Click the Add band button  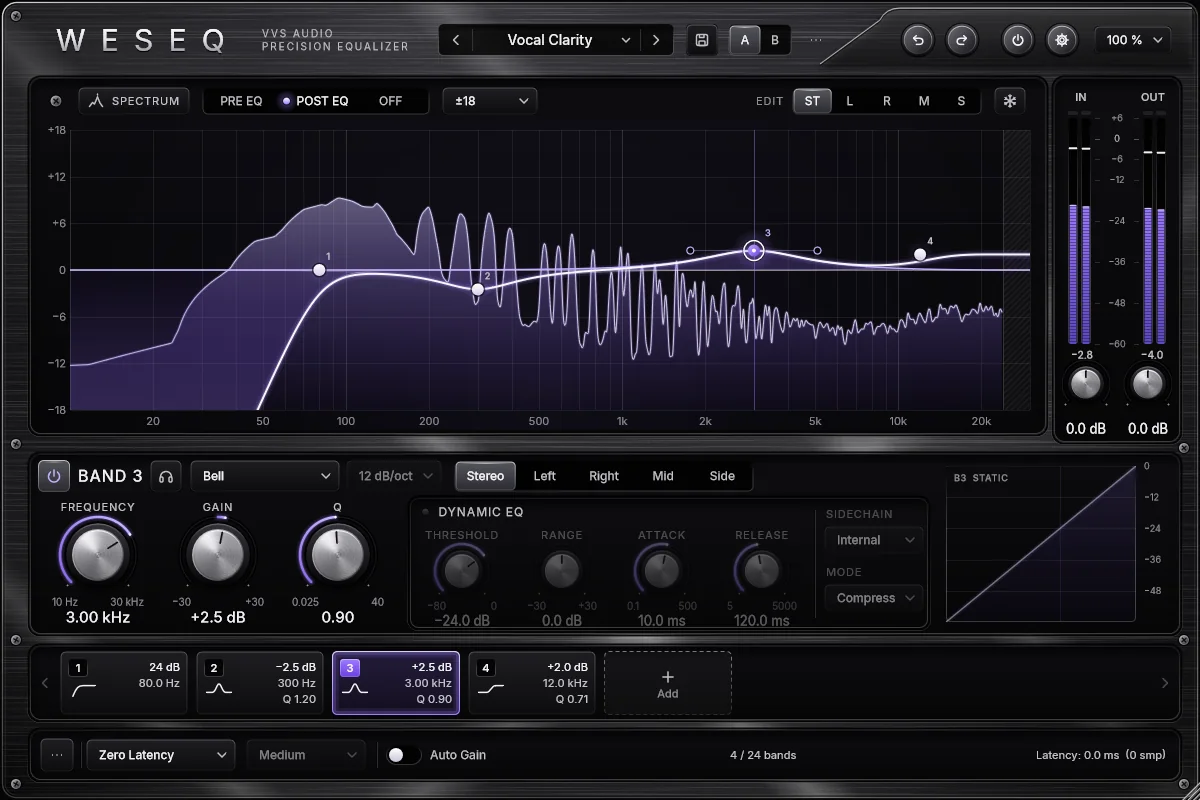point(668,684)
